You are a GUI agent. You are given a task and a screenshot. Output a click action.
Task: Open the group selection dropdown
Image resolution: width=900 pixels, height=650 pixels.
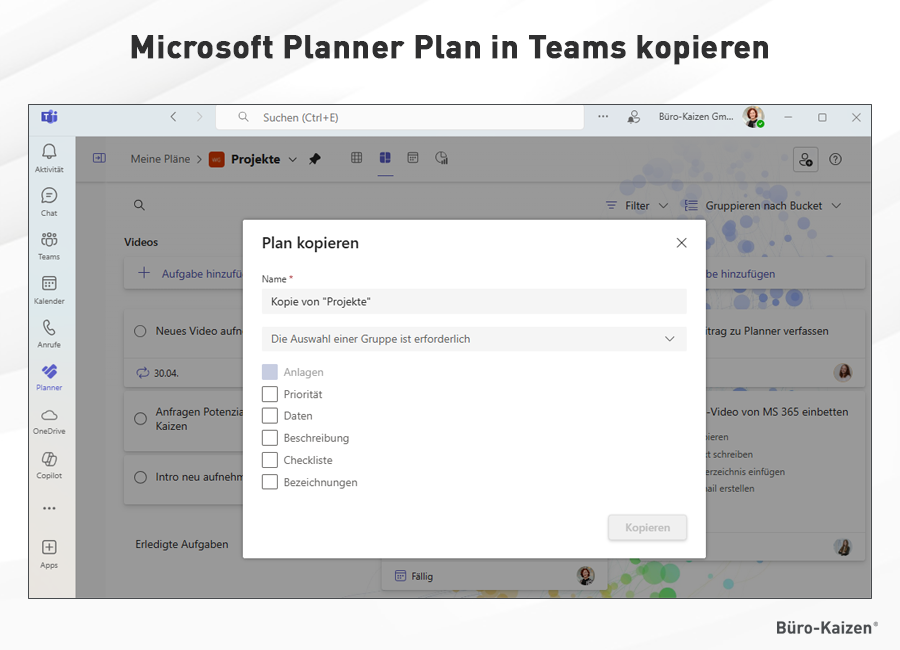[x=474, y=339]
